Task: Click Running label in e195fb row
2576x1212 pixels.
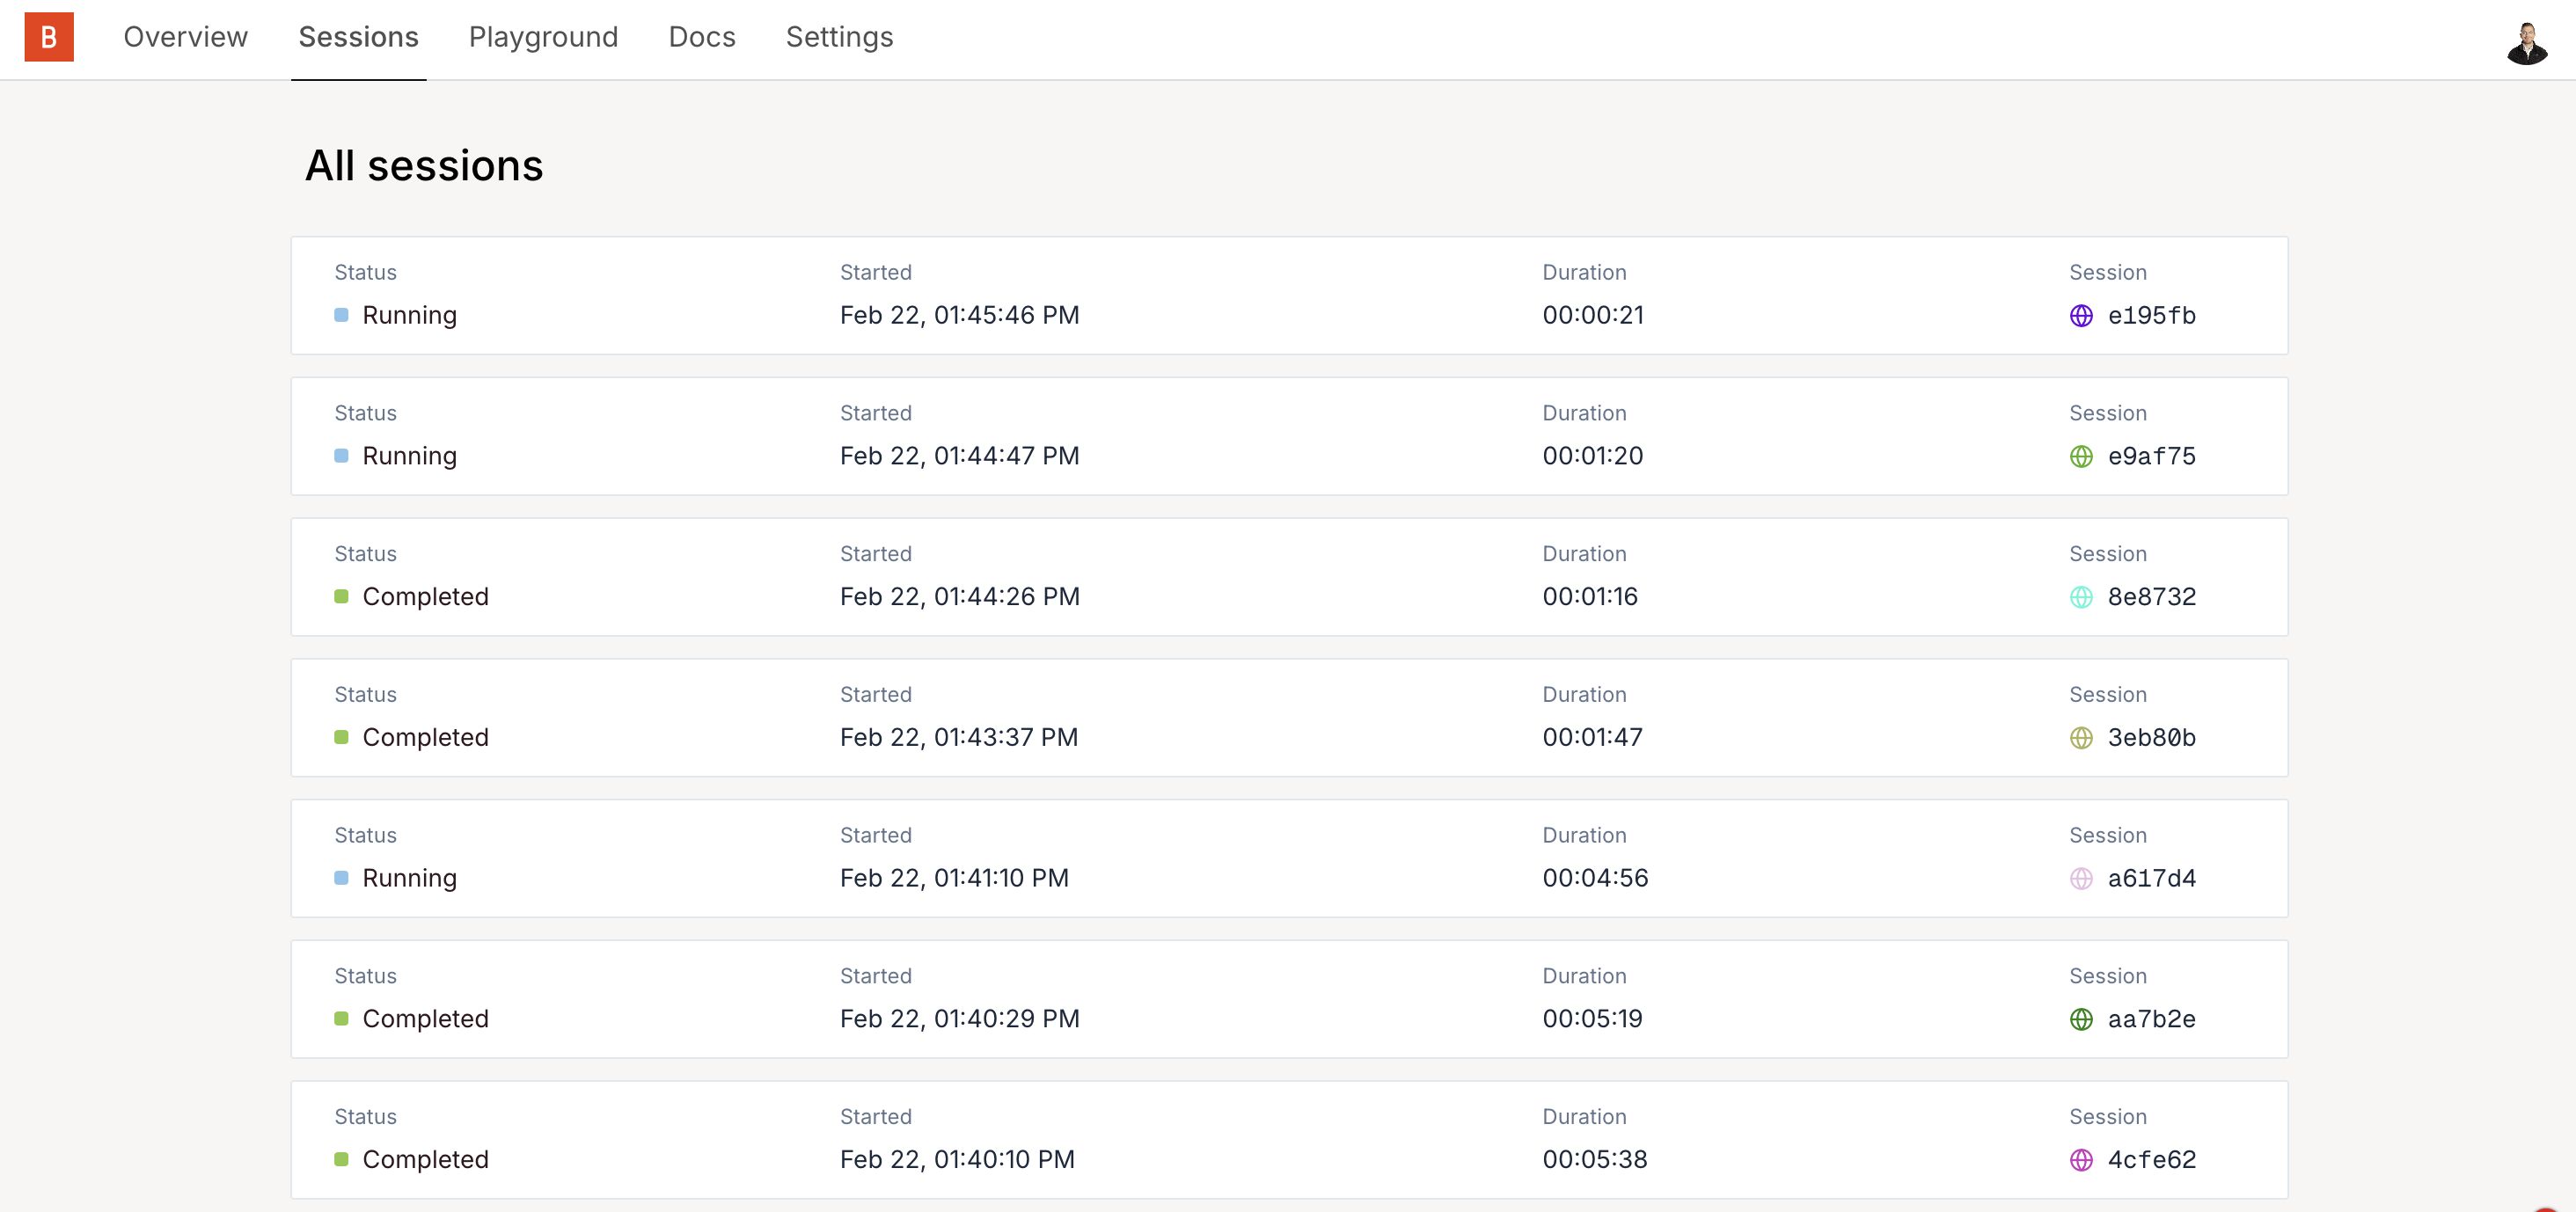Action: tap(409, 316)
